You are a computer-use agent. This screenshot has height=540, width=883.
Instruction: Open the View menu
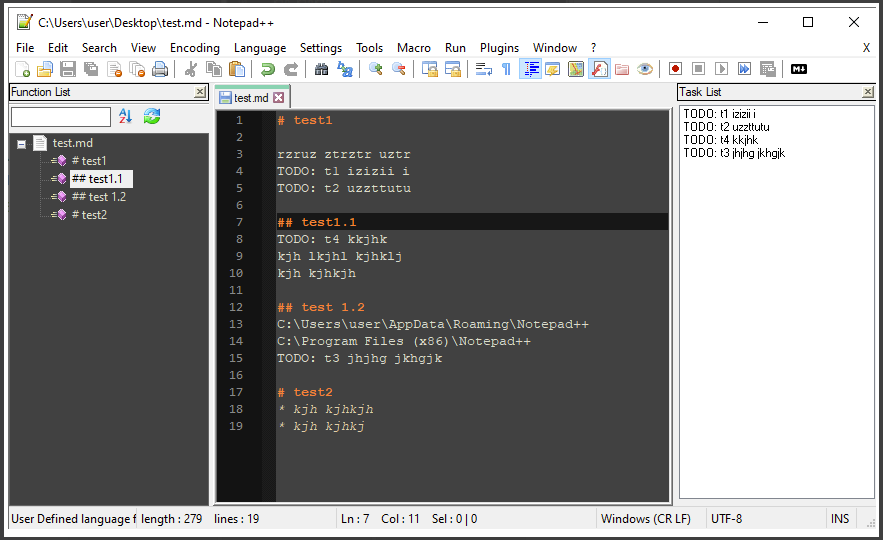pyautogui.click(x=144, y=48)
